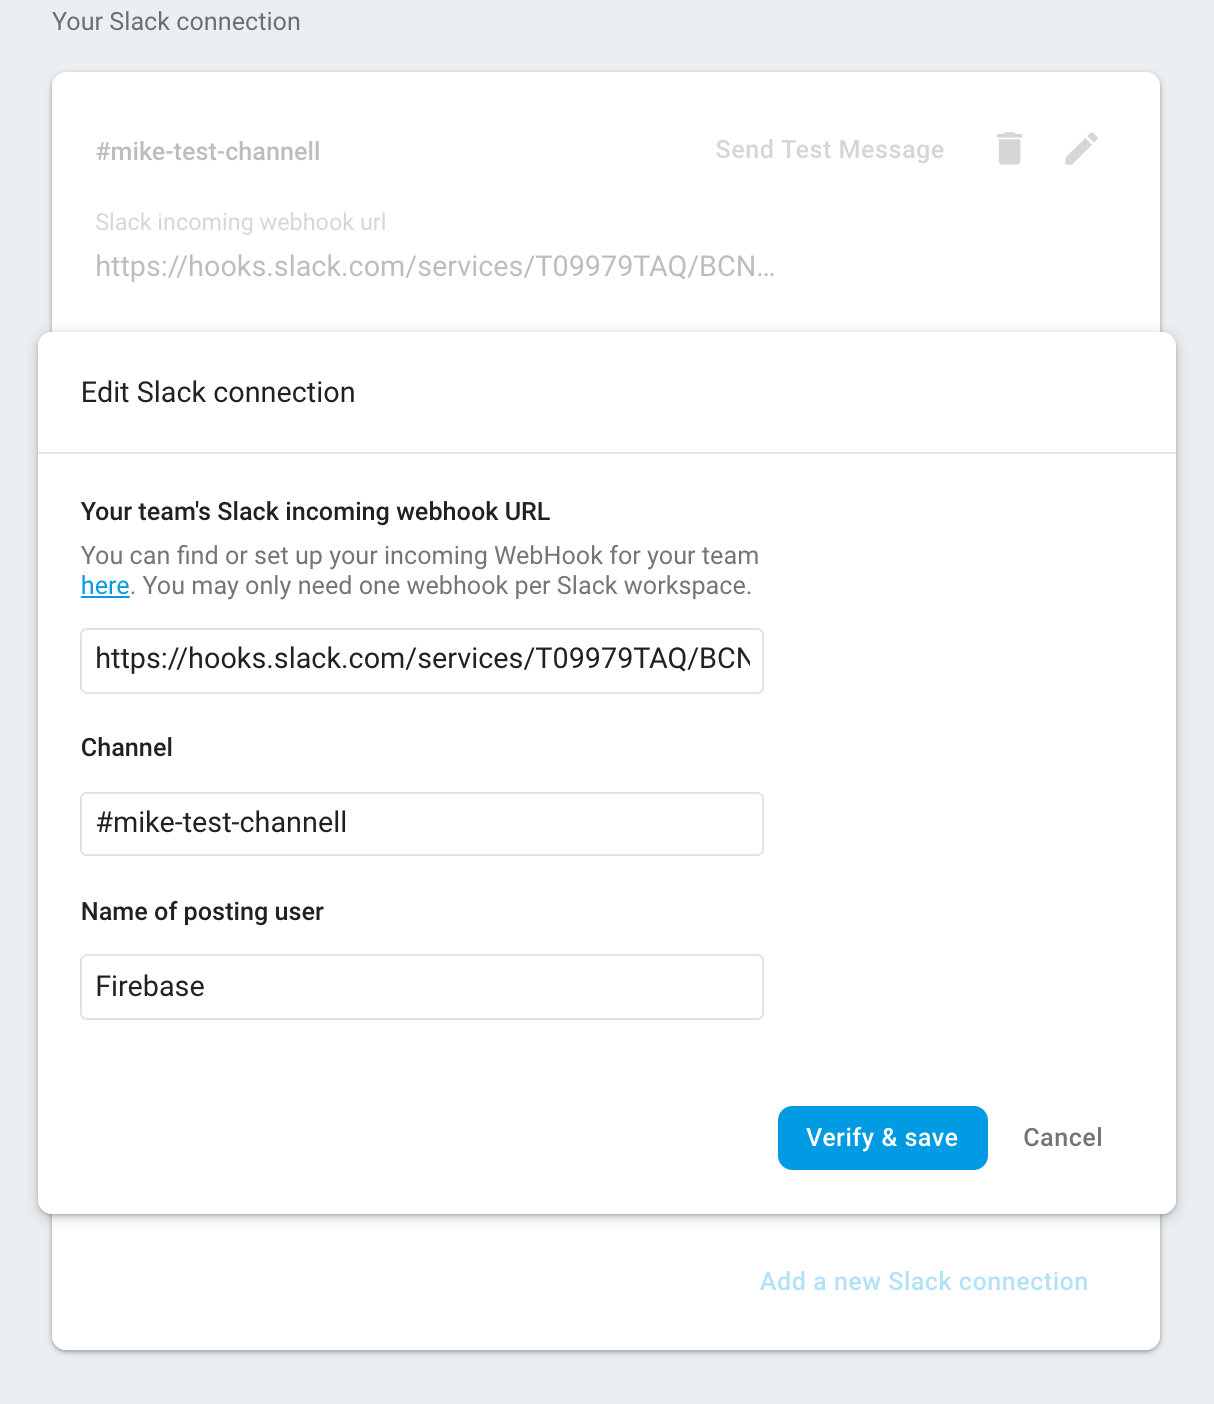
Task: Click the webhook setup instruction text
Action: [x=420, y=570]
